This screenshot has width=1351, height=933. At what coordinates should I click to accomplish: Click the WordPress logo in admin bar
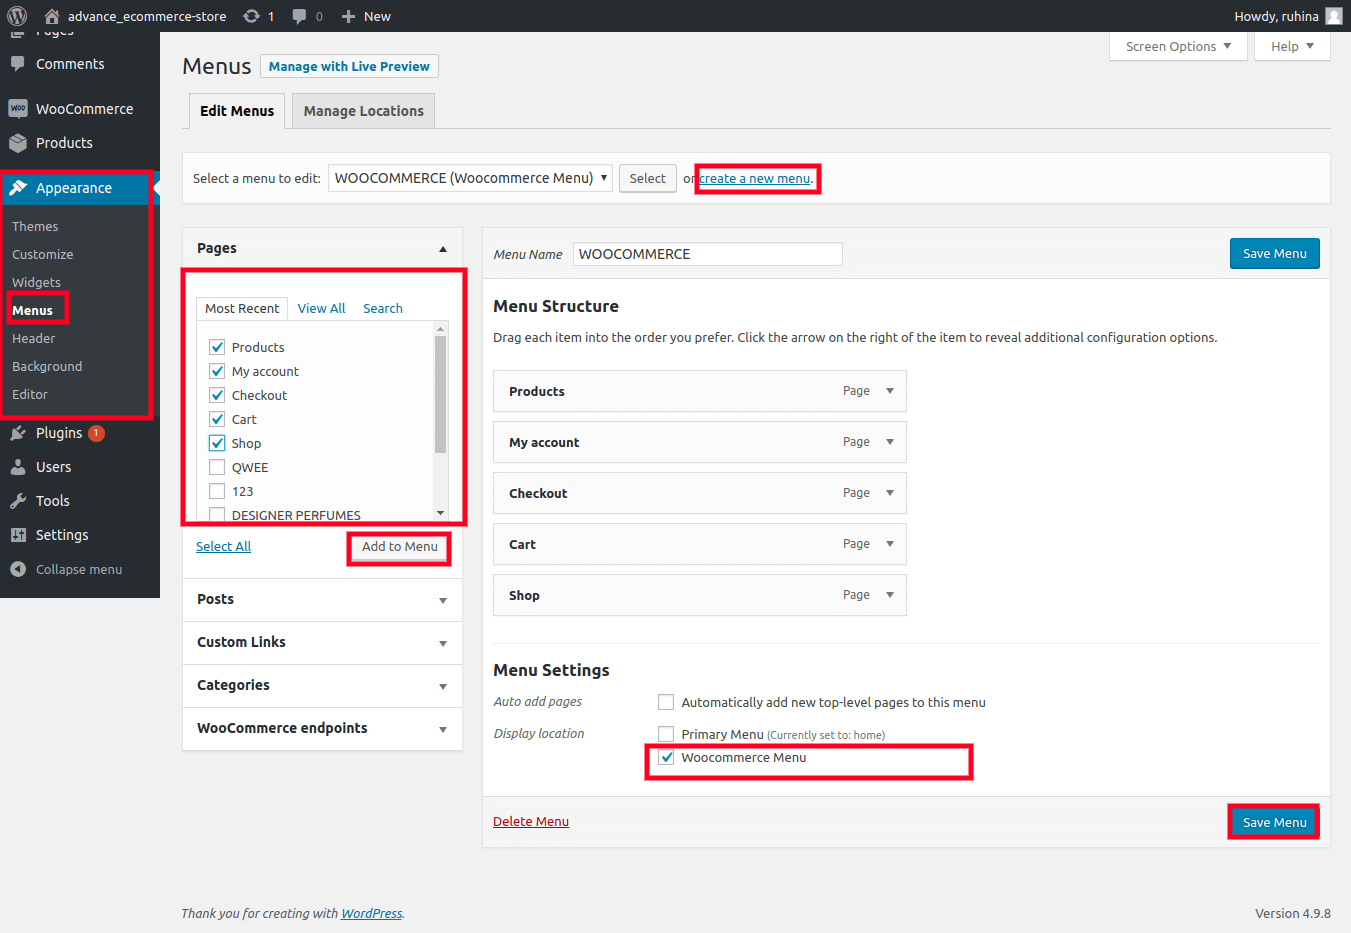pos(17,16)
